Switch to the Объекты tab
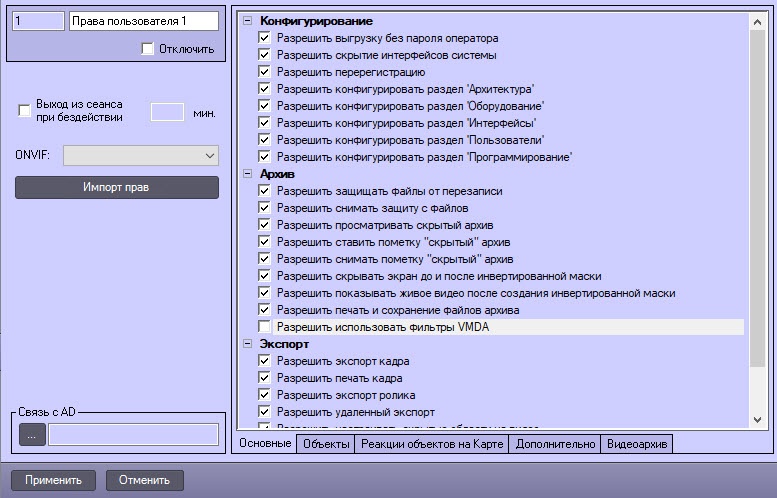 [326, 444]
